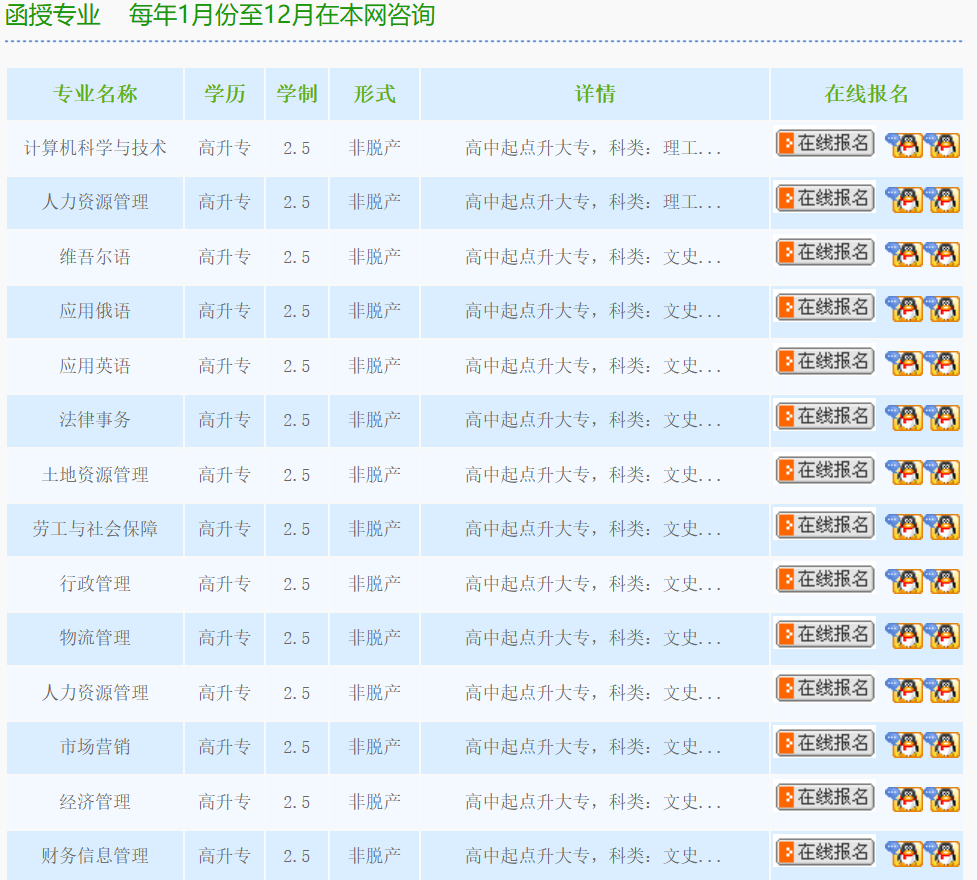Click the 法律事务 major name

[x=95, y=420]
